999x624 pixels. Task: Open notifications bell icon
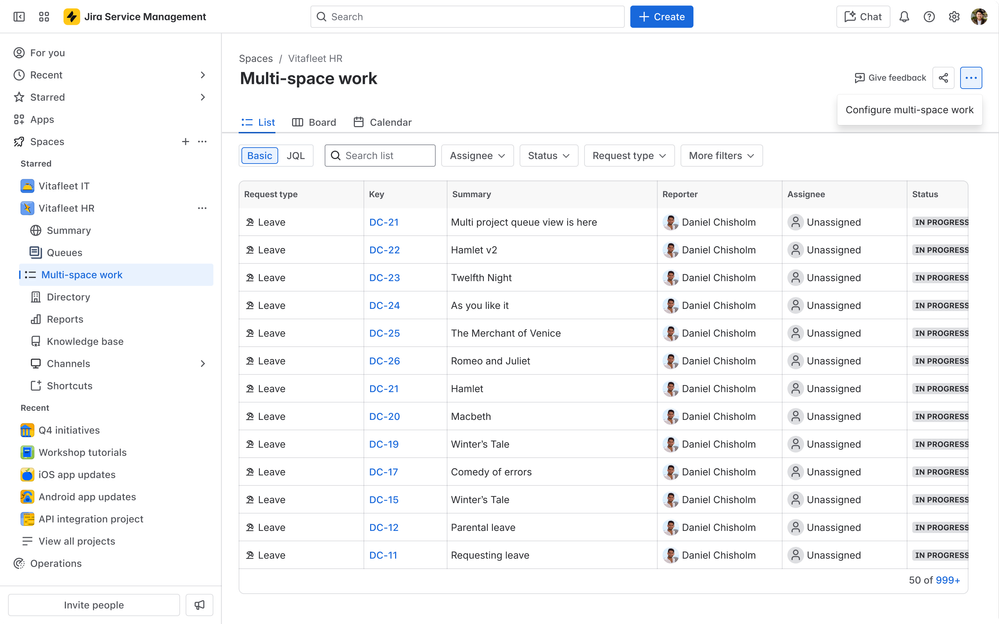point(904,17)
